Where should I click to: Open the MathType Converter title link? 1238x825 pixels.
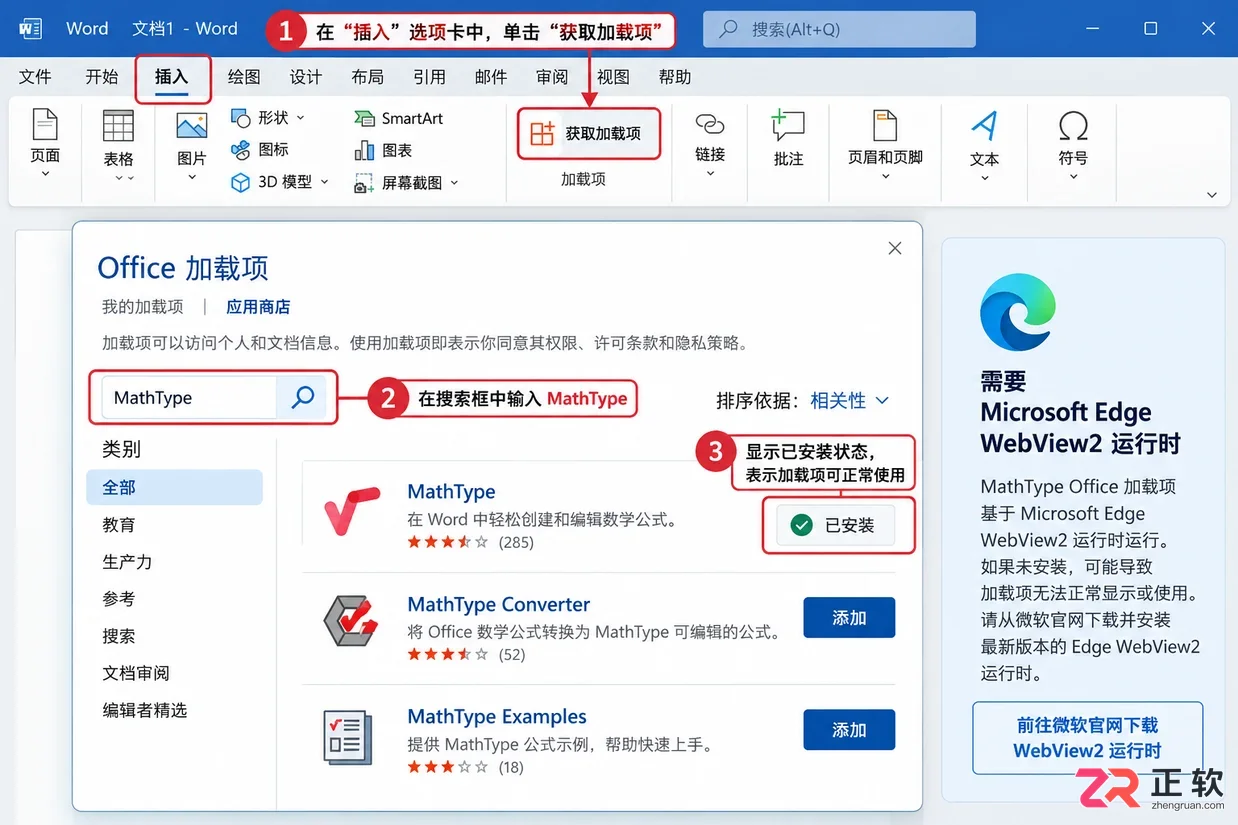coord(499,604)
